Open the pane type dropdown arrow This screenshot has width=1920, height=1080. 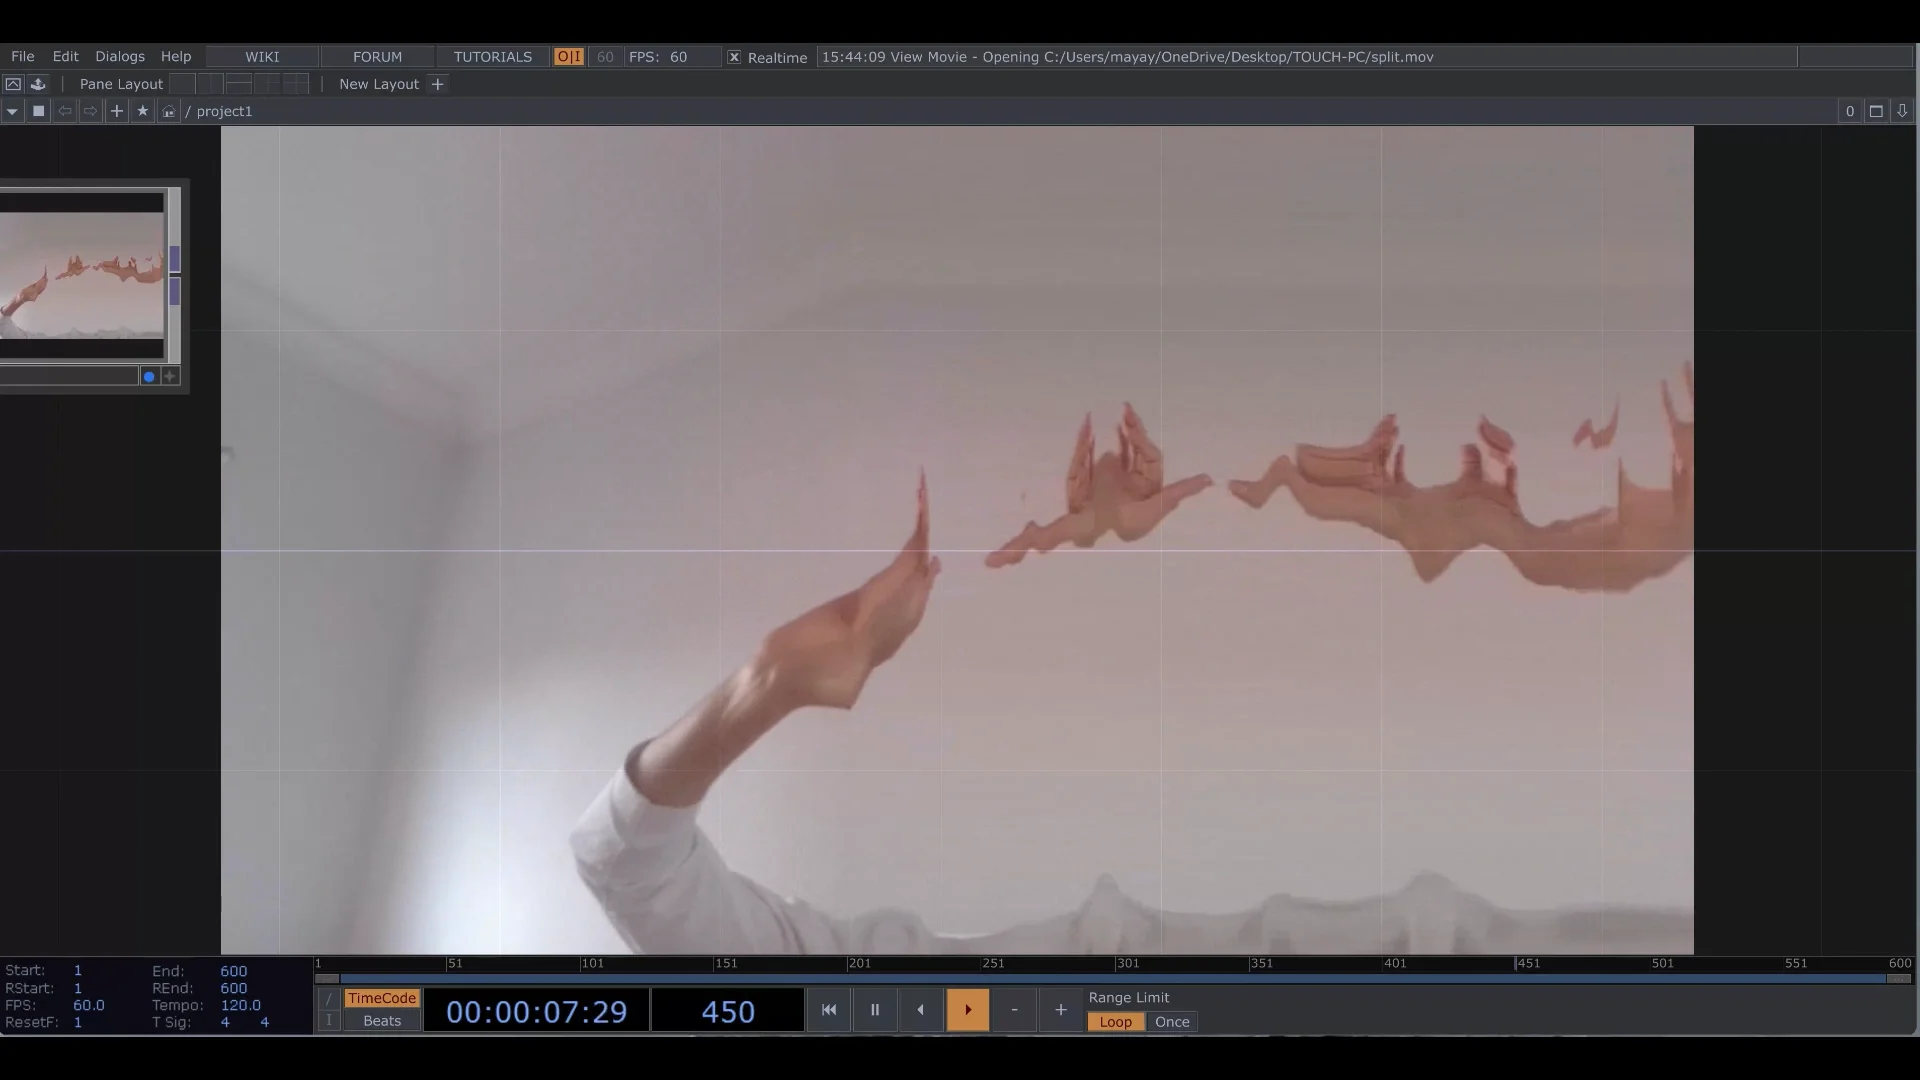[12, 111]
